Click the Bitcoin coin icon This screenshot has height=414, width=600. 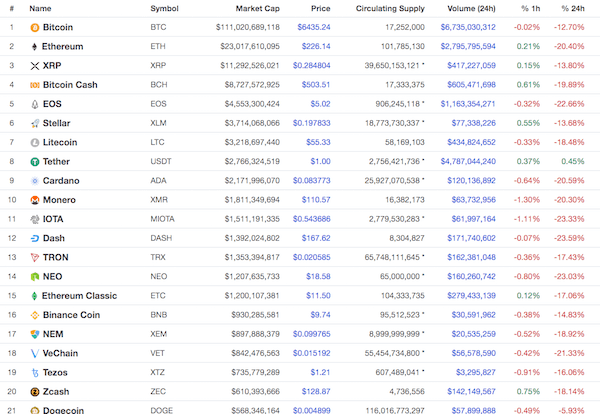tap(35, 28)
